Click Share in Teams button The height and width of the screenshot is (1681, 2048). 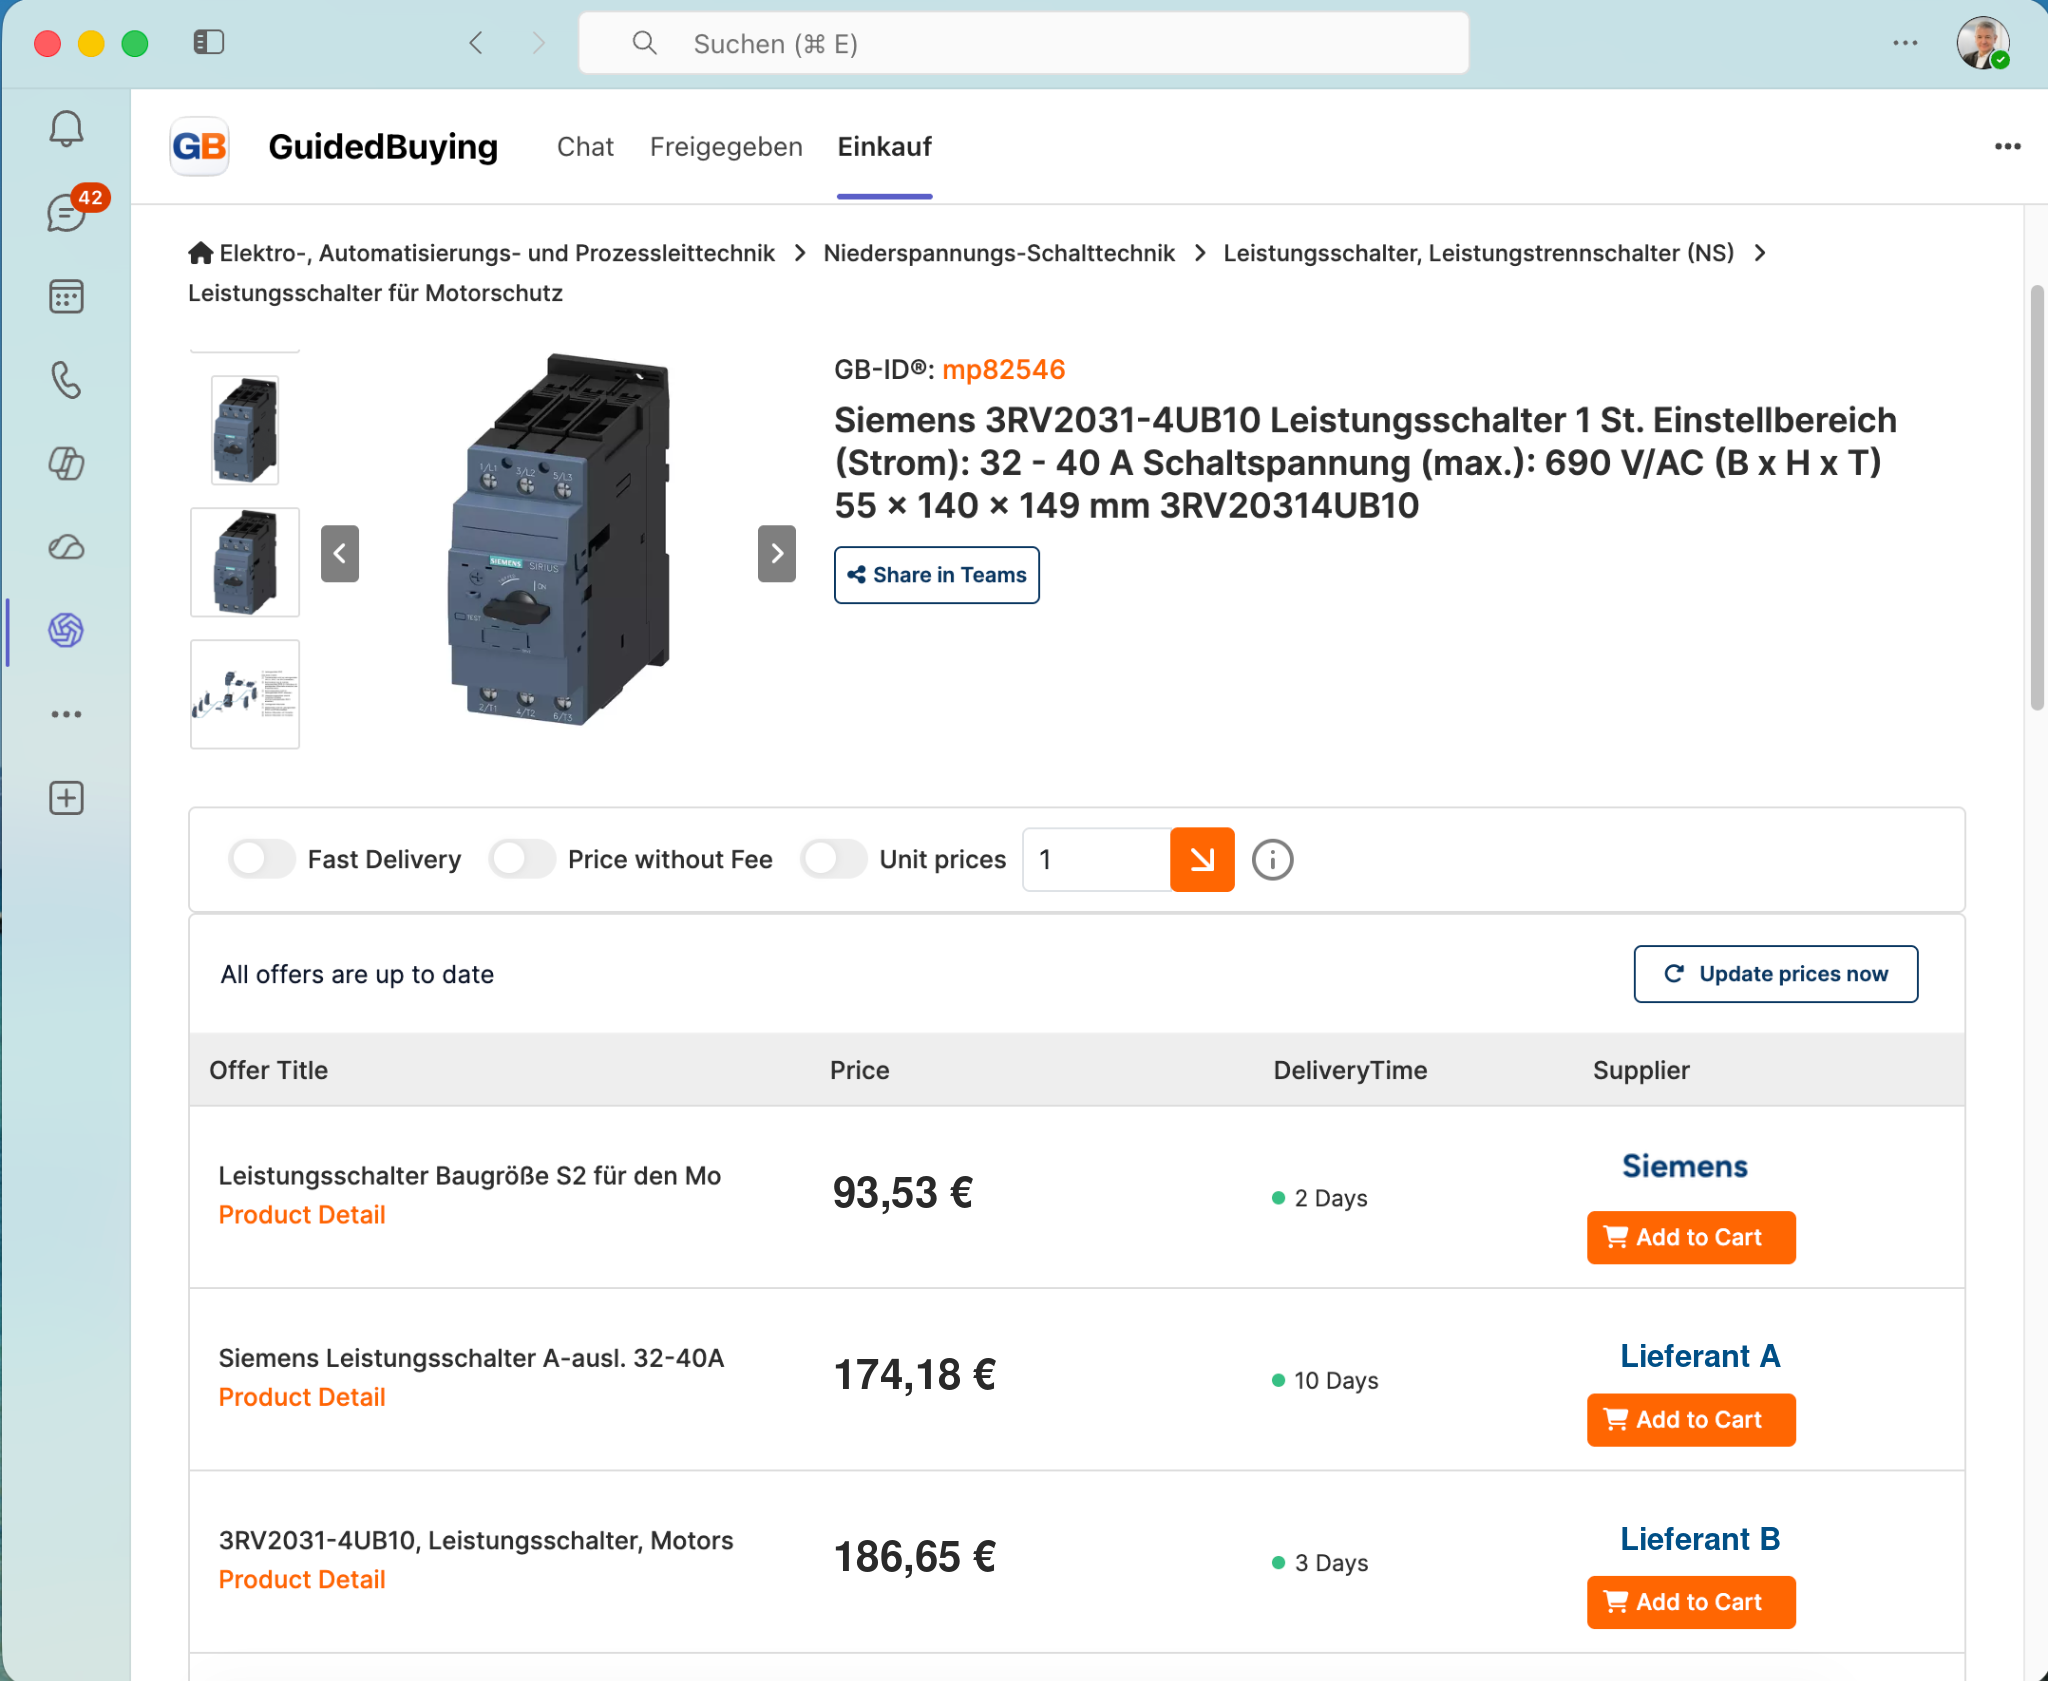[x=936, y=575]
